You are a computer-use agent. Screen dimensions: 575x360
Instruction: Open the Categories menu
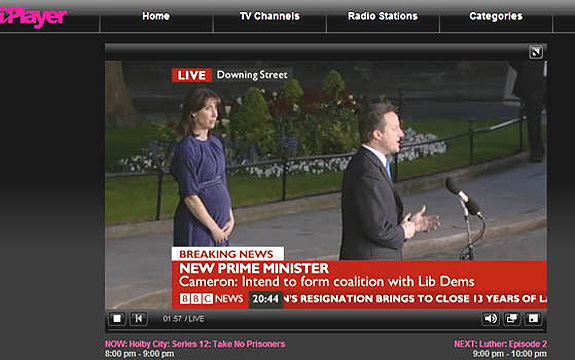tap(496, 16)
